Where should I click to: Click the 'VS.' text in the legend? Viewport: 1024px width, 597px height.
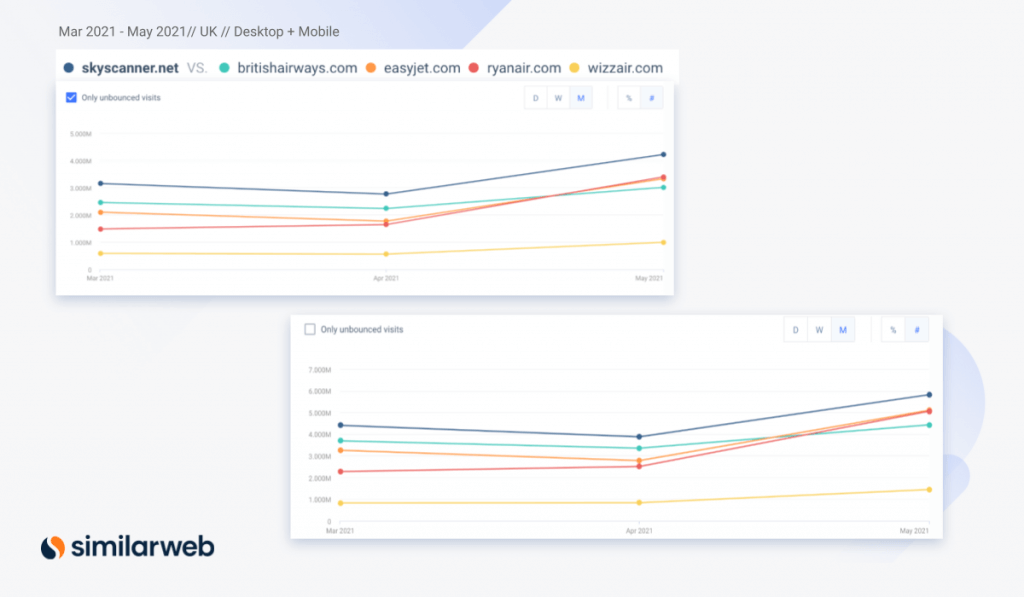(x=197, y=68)
